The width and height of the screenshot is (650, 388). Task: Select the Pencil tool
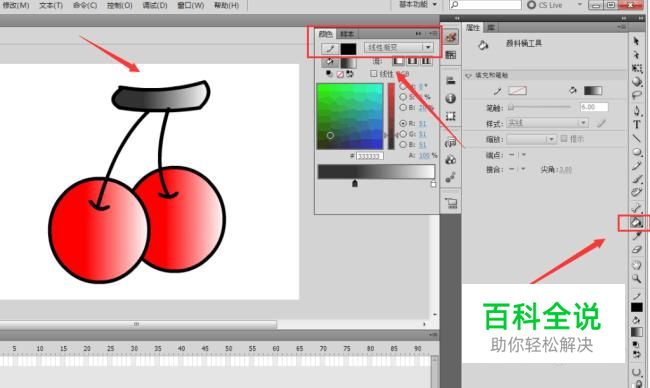point(637,166)
